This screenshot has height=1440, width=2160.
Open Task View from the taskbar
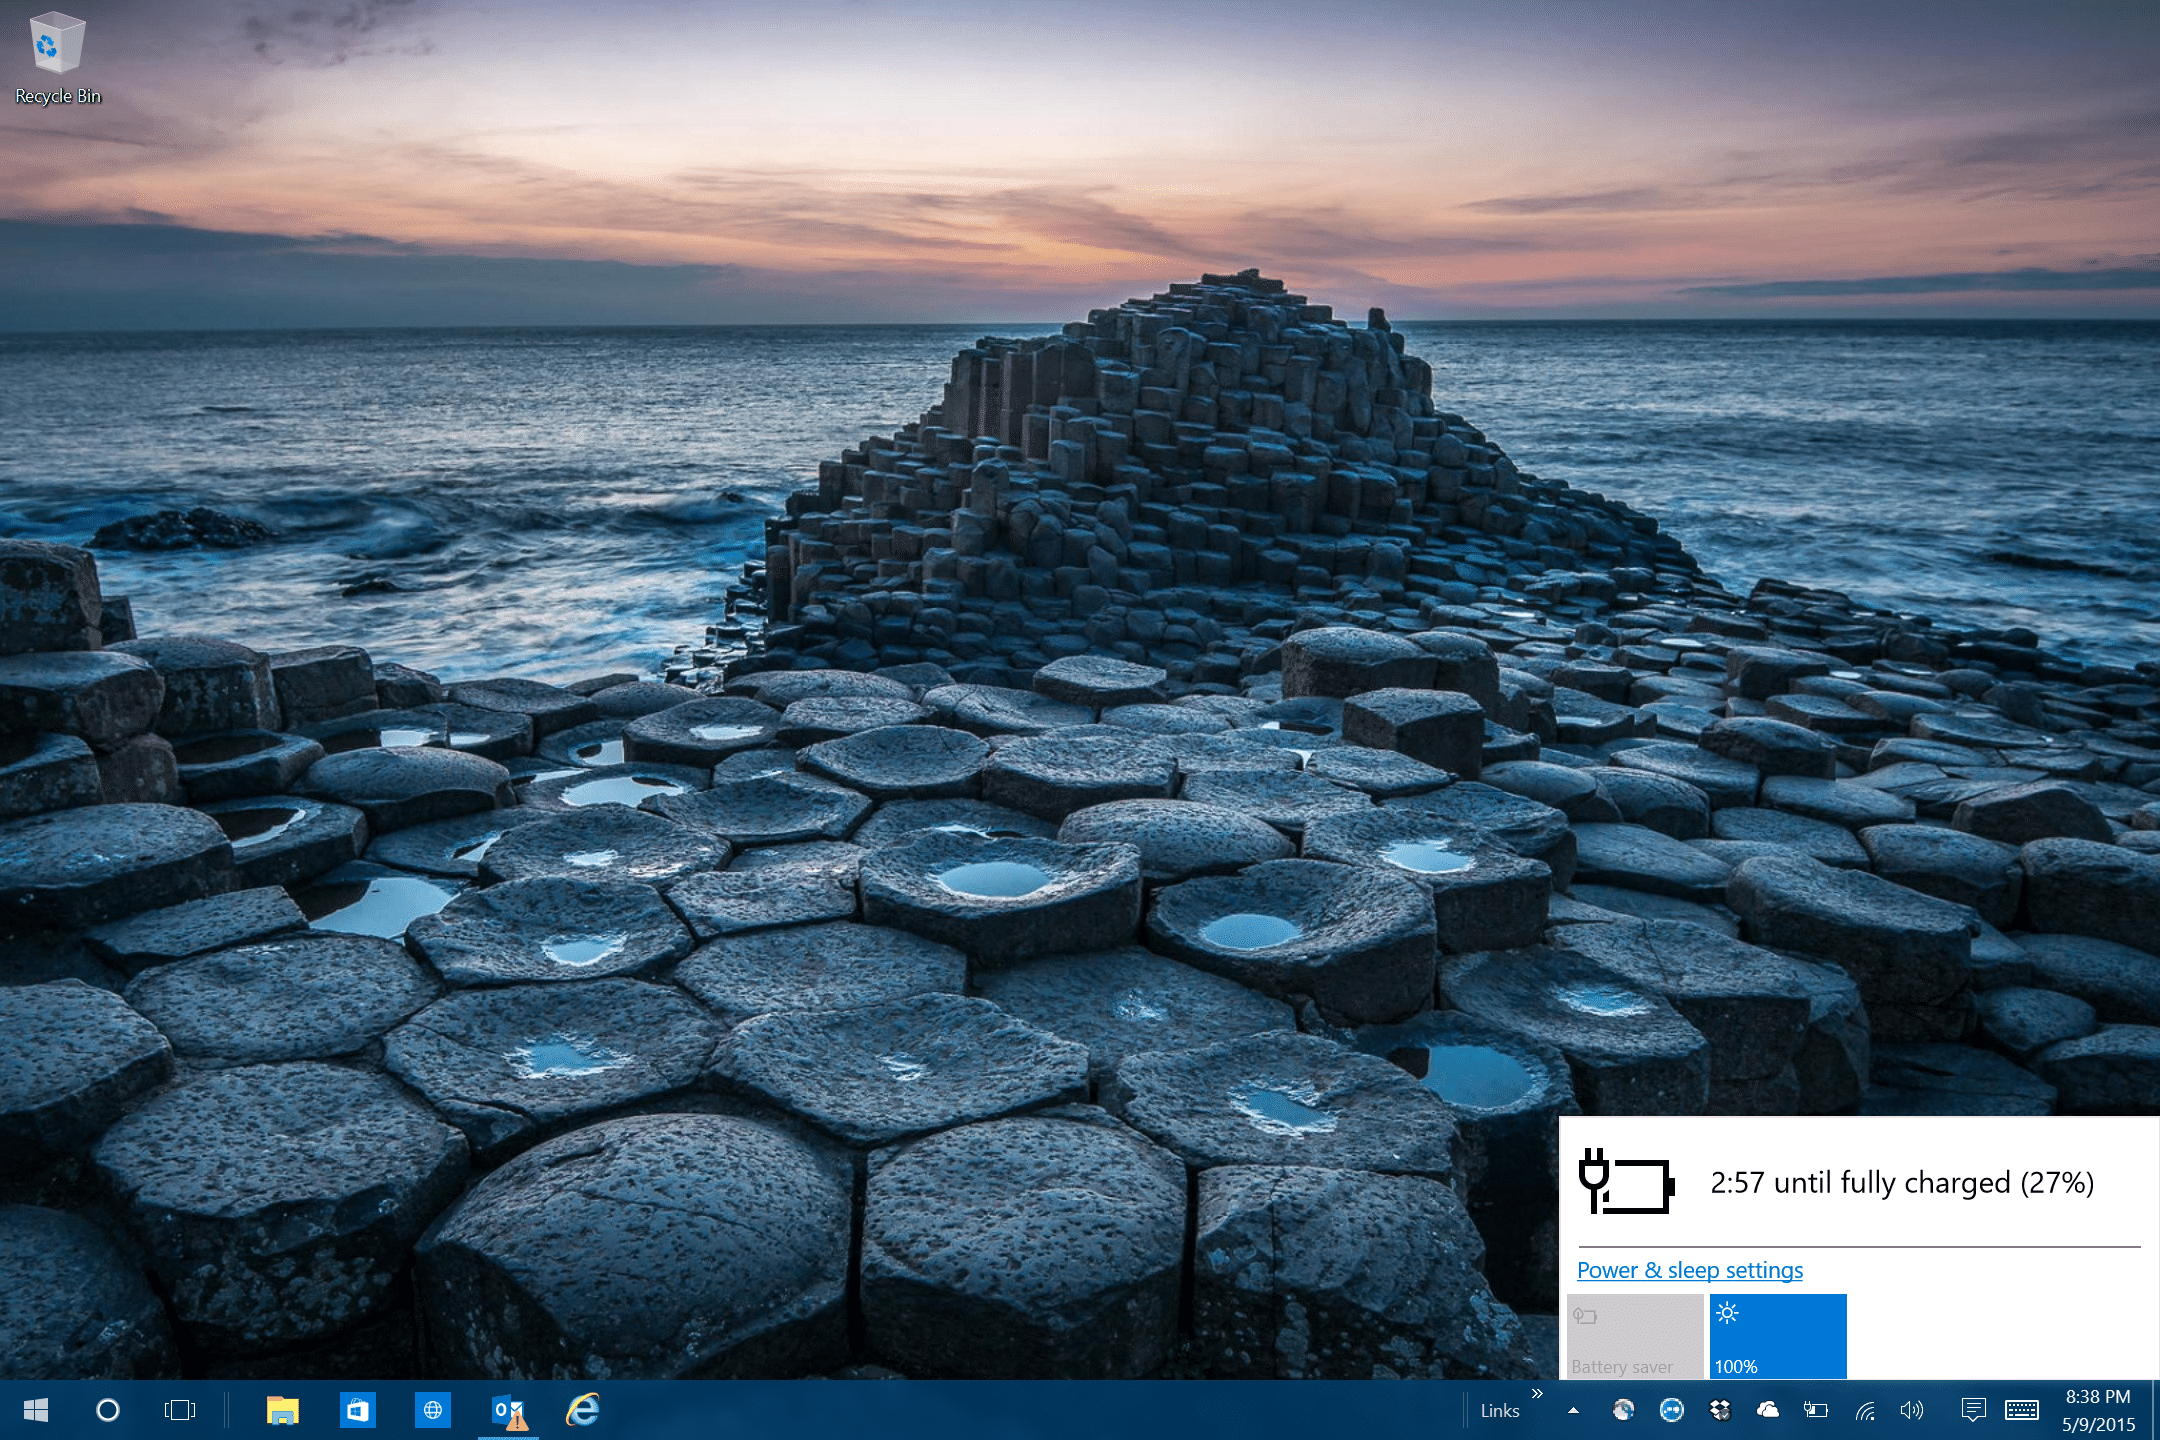(x=180, y=1410)
